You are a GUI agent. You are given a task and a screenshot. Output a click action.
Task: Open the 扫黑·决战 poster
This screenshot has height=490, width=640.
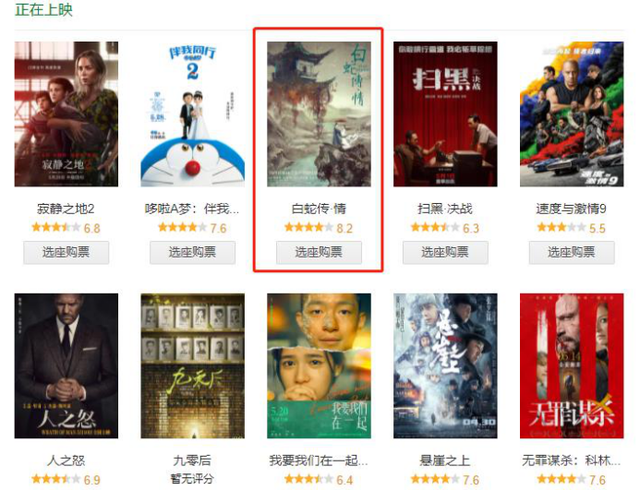click(x=445, y=114)
